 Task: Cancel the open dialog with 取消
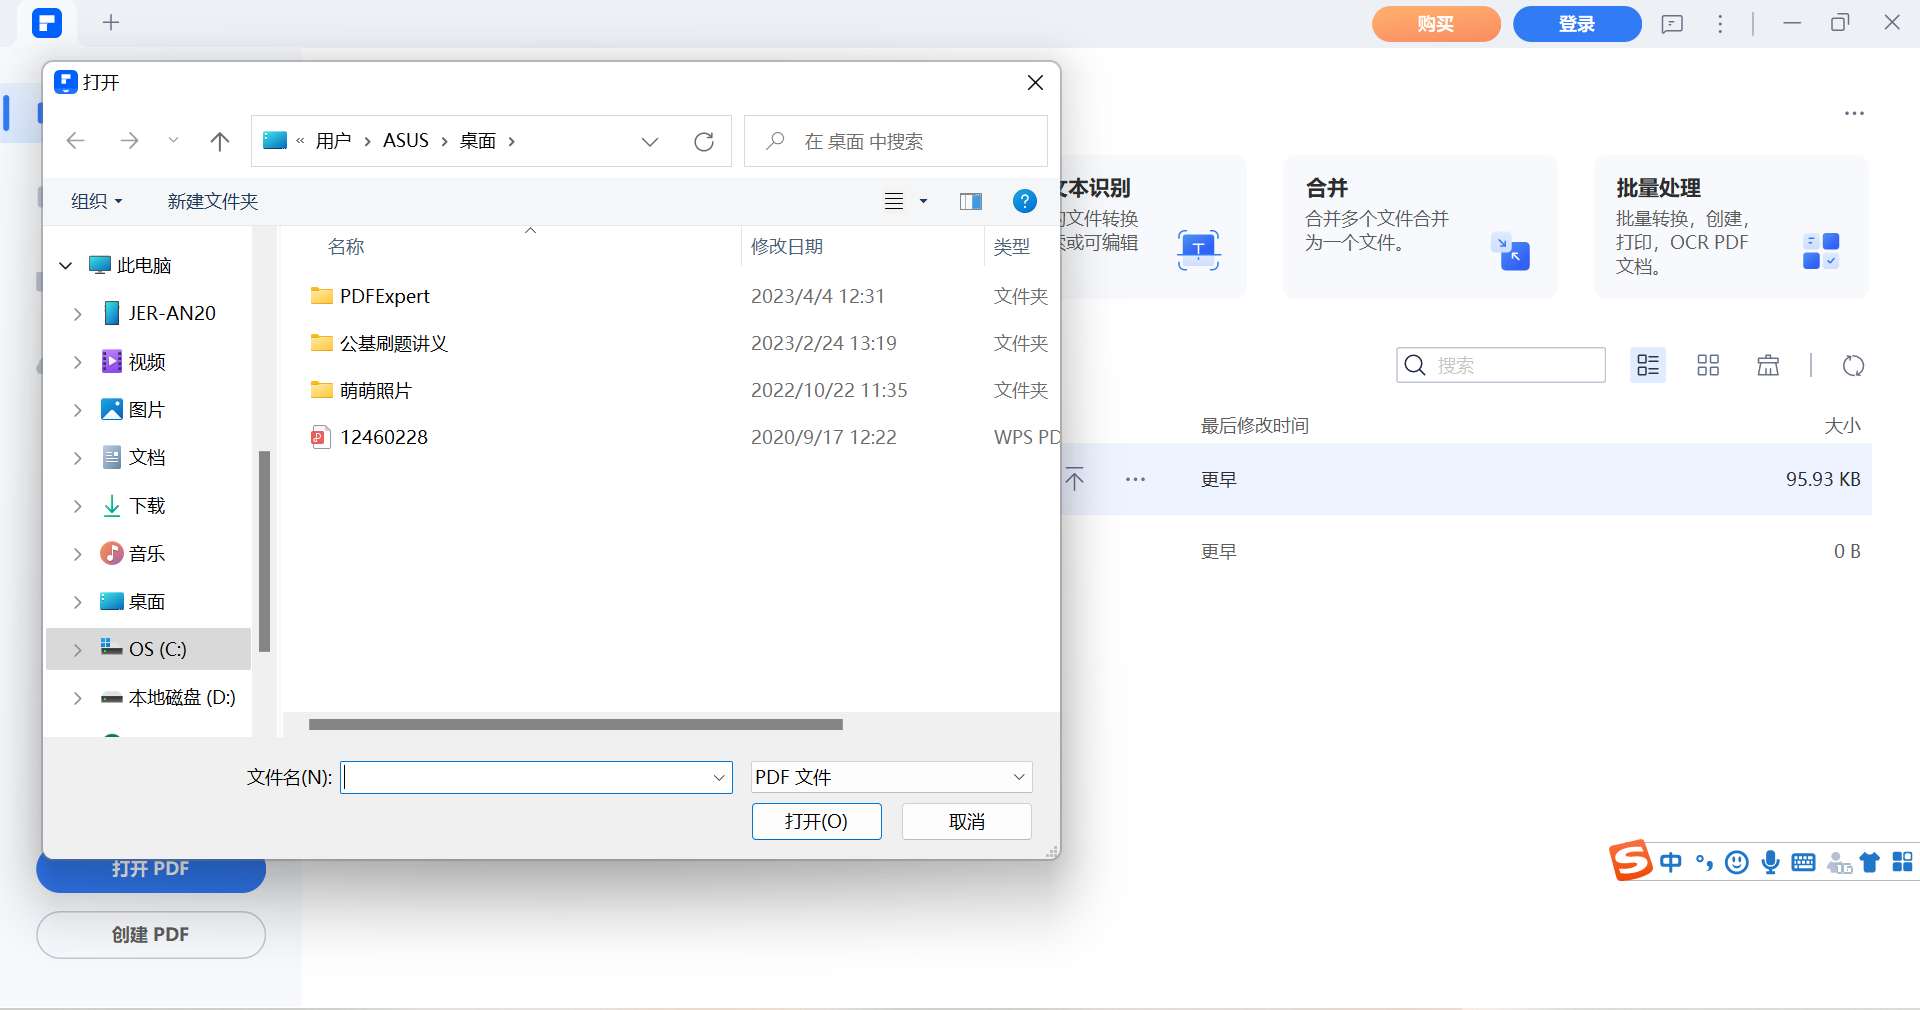[965, 821]
